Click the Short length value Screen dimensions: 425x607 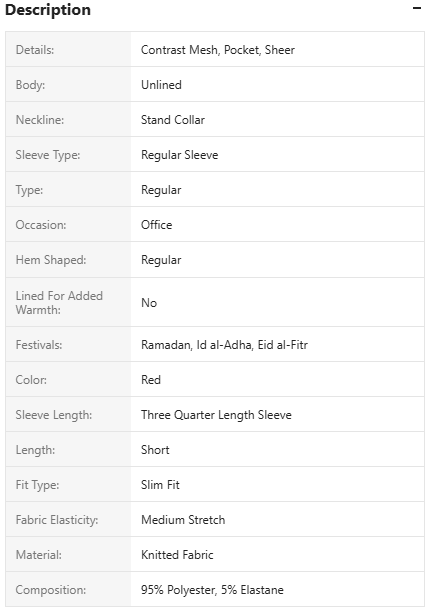[x=155, y=450]
